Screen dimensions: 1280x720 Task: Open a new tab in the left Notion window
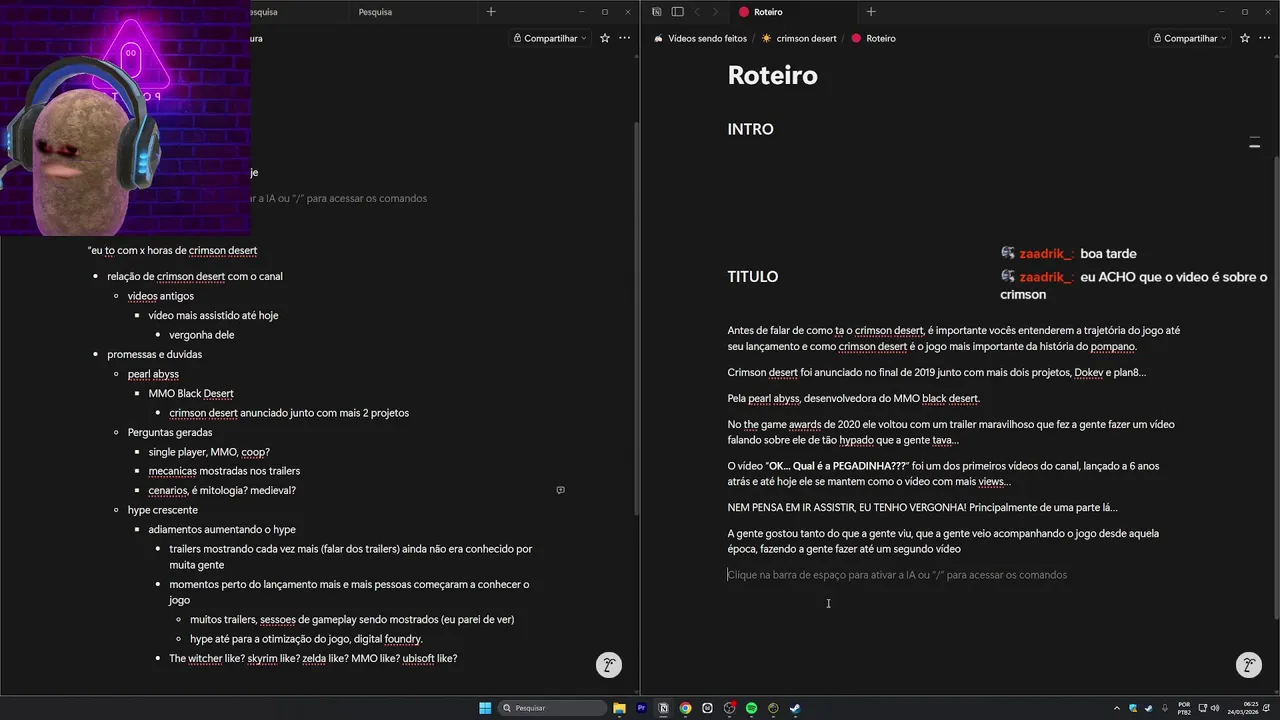click(491, 12)
